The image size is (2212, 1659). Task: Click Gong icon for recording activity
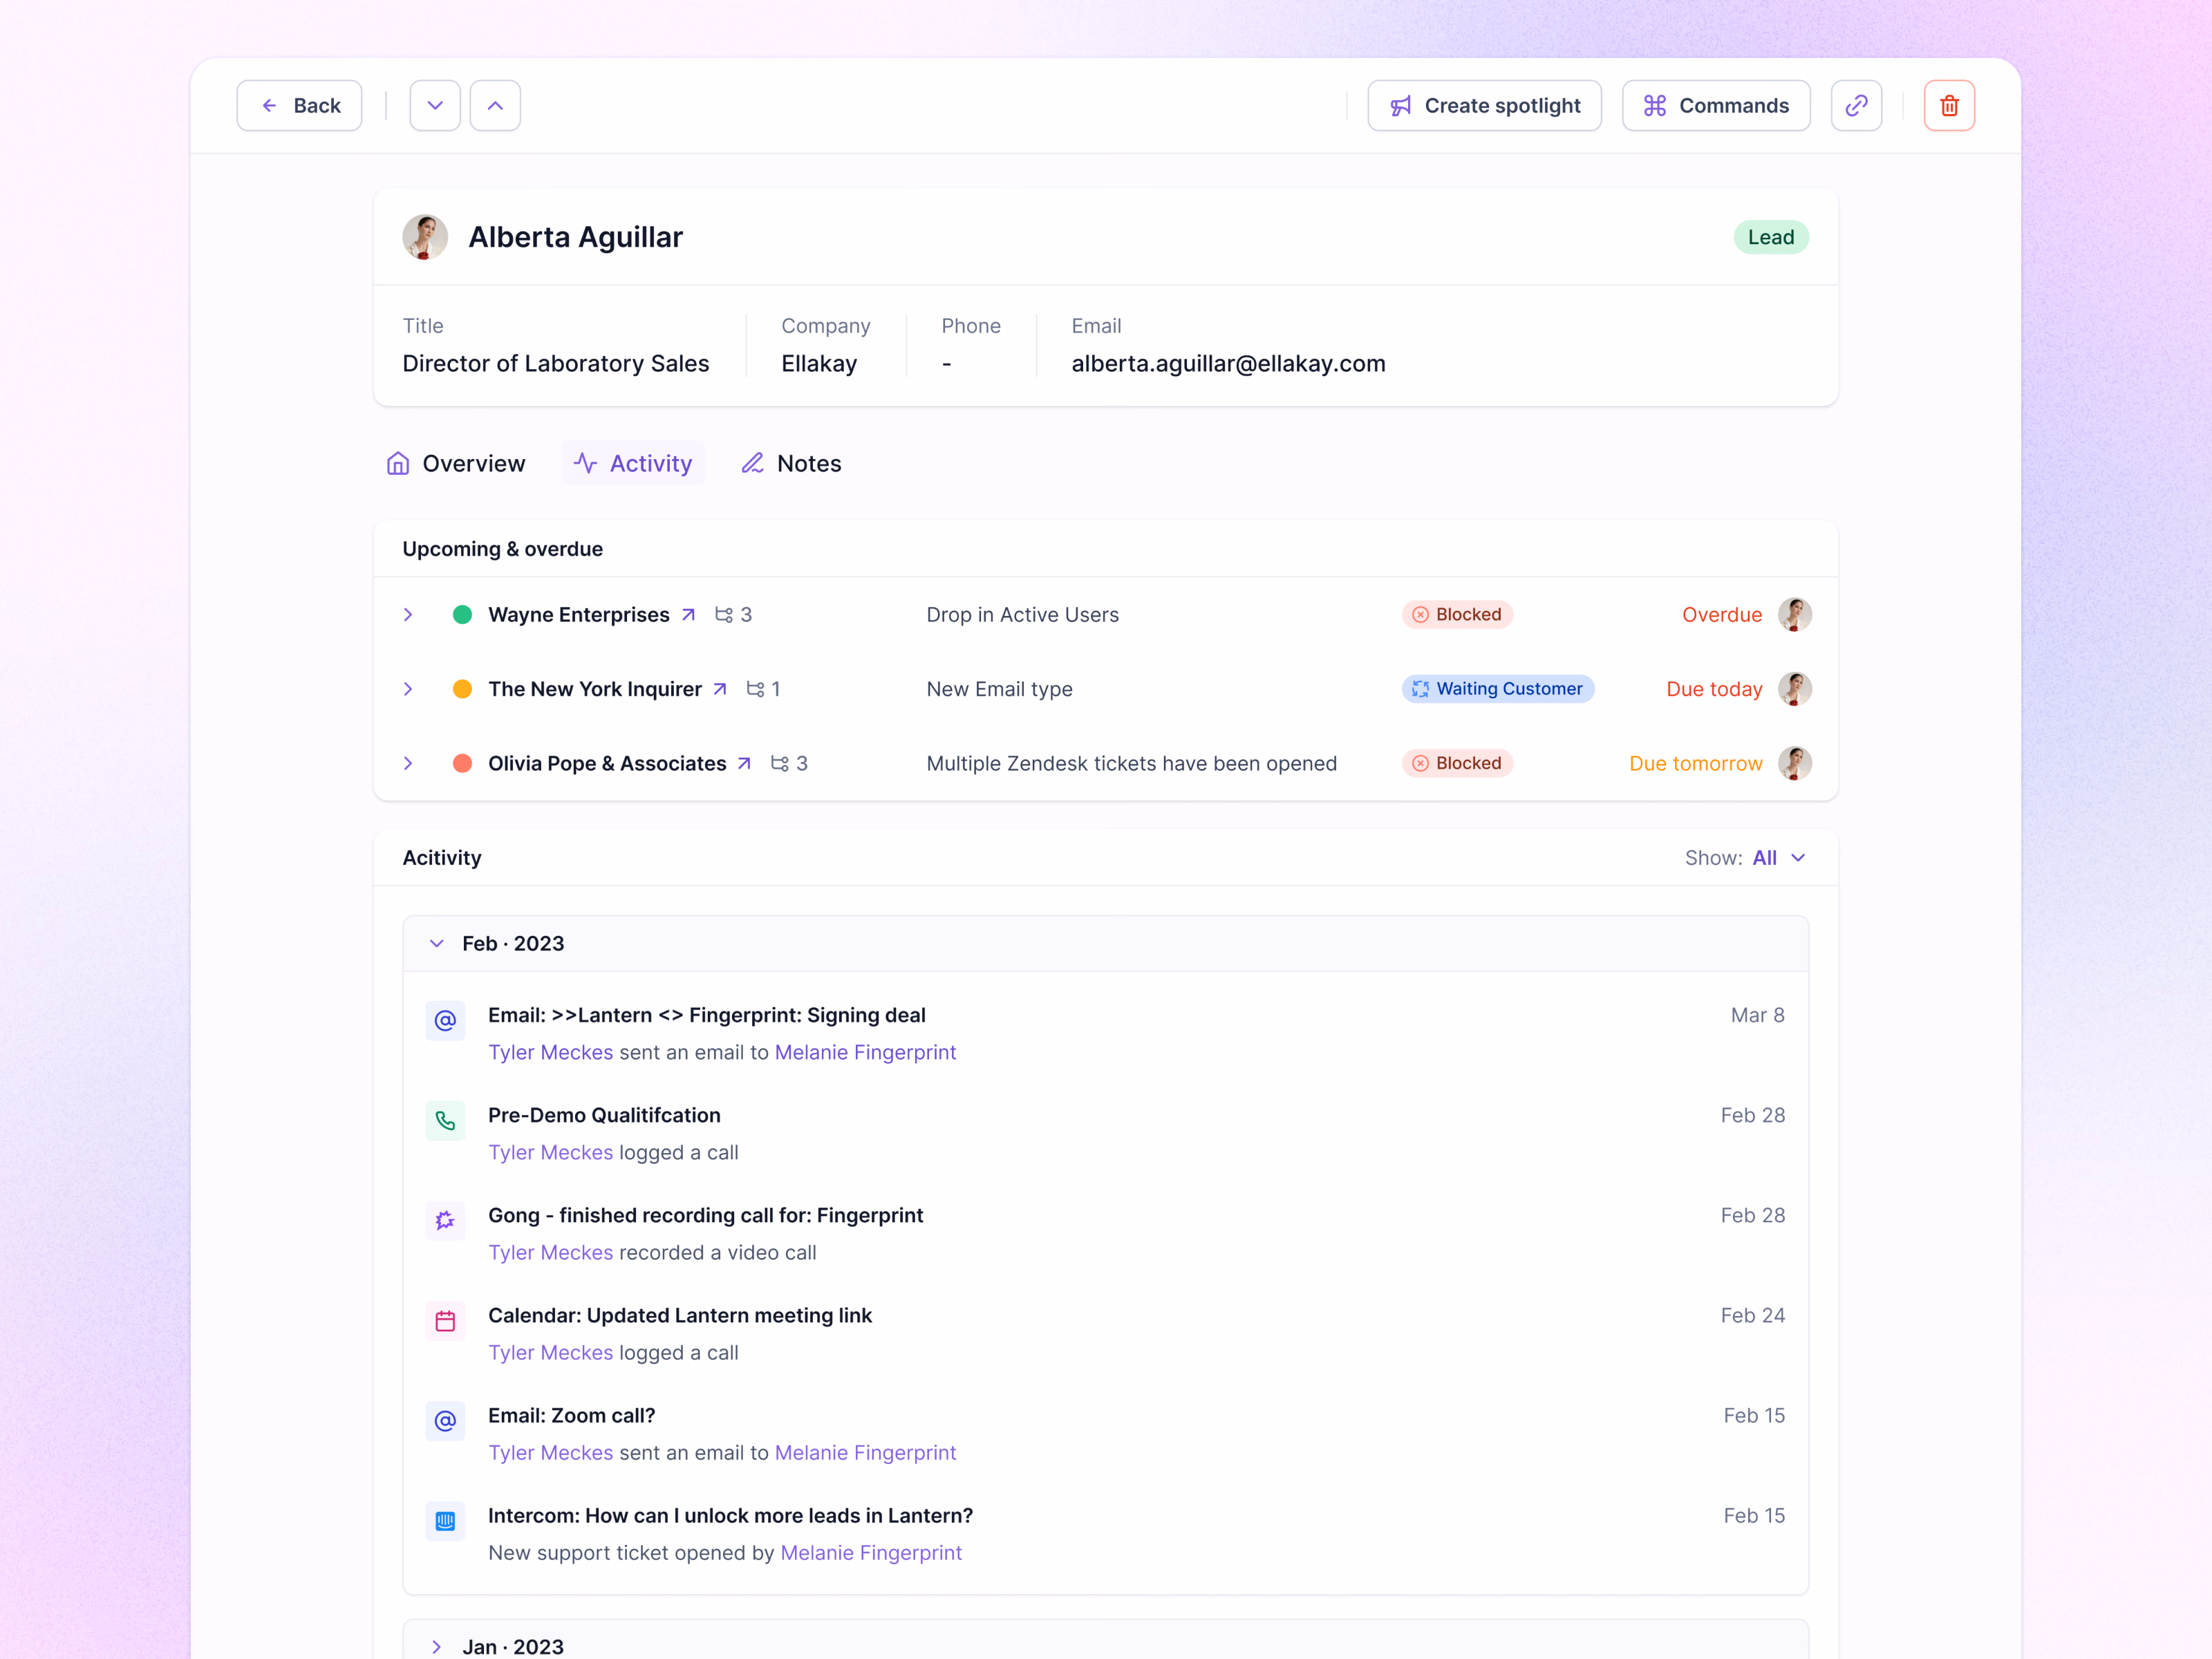(445, 1220)
